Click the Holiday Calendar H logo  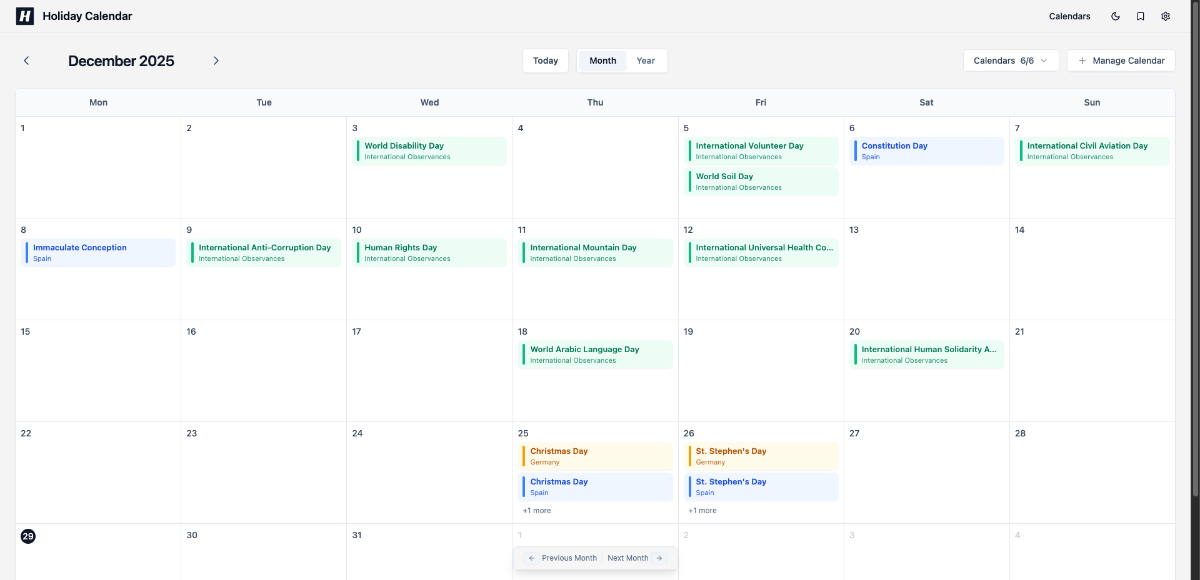click(x=25, y=16)
